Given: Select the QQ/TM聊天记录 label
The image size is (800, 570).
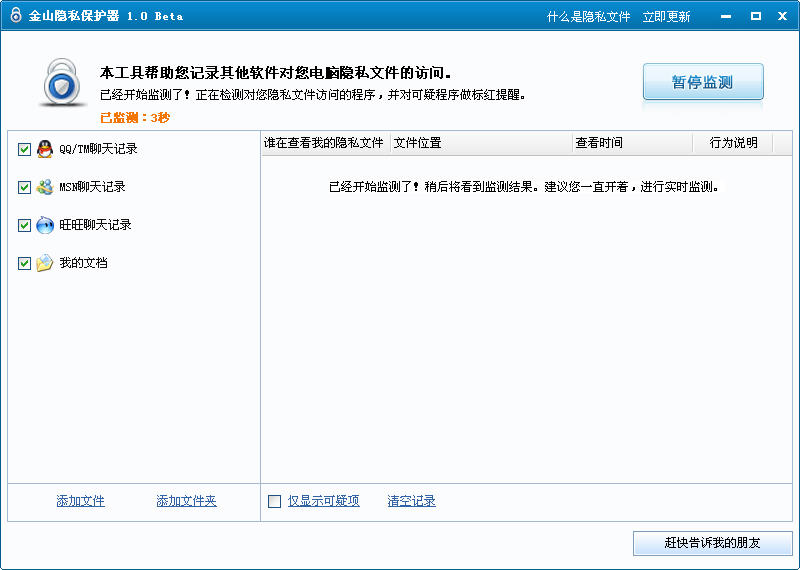Looking at the screenshot, I should click(x=98, y=149).
